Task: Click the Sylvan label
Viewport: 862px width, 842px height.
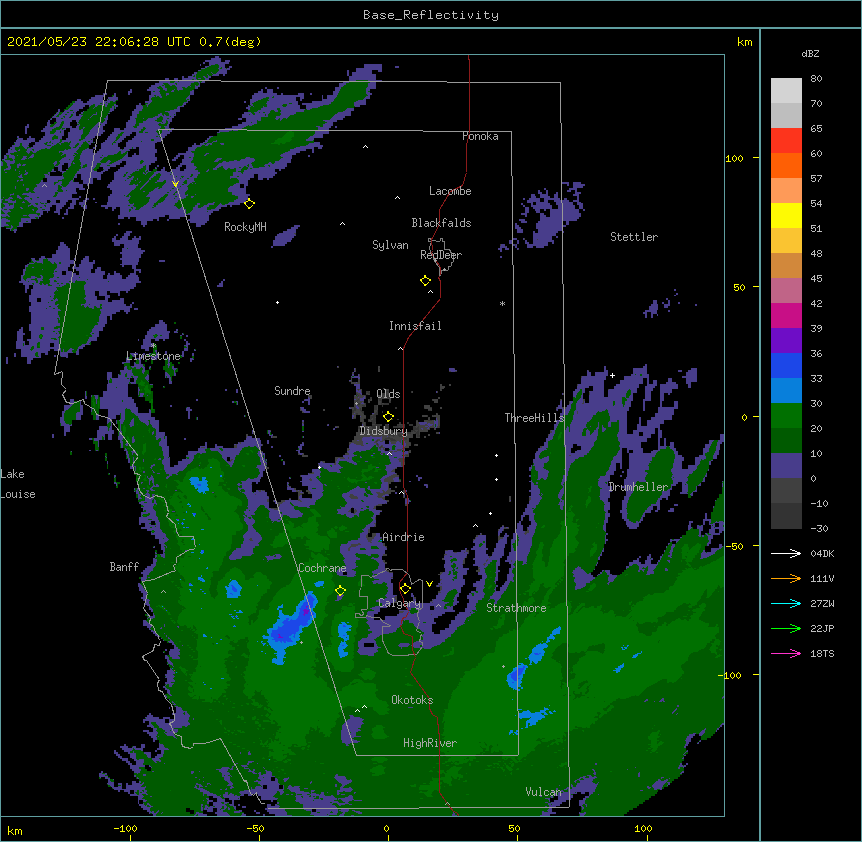Action: coord(390,245)
